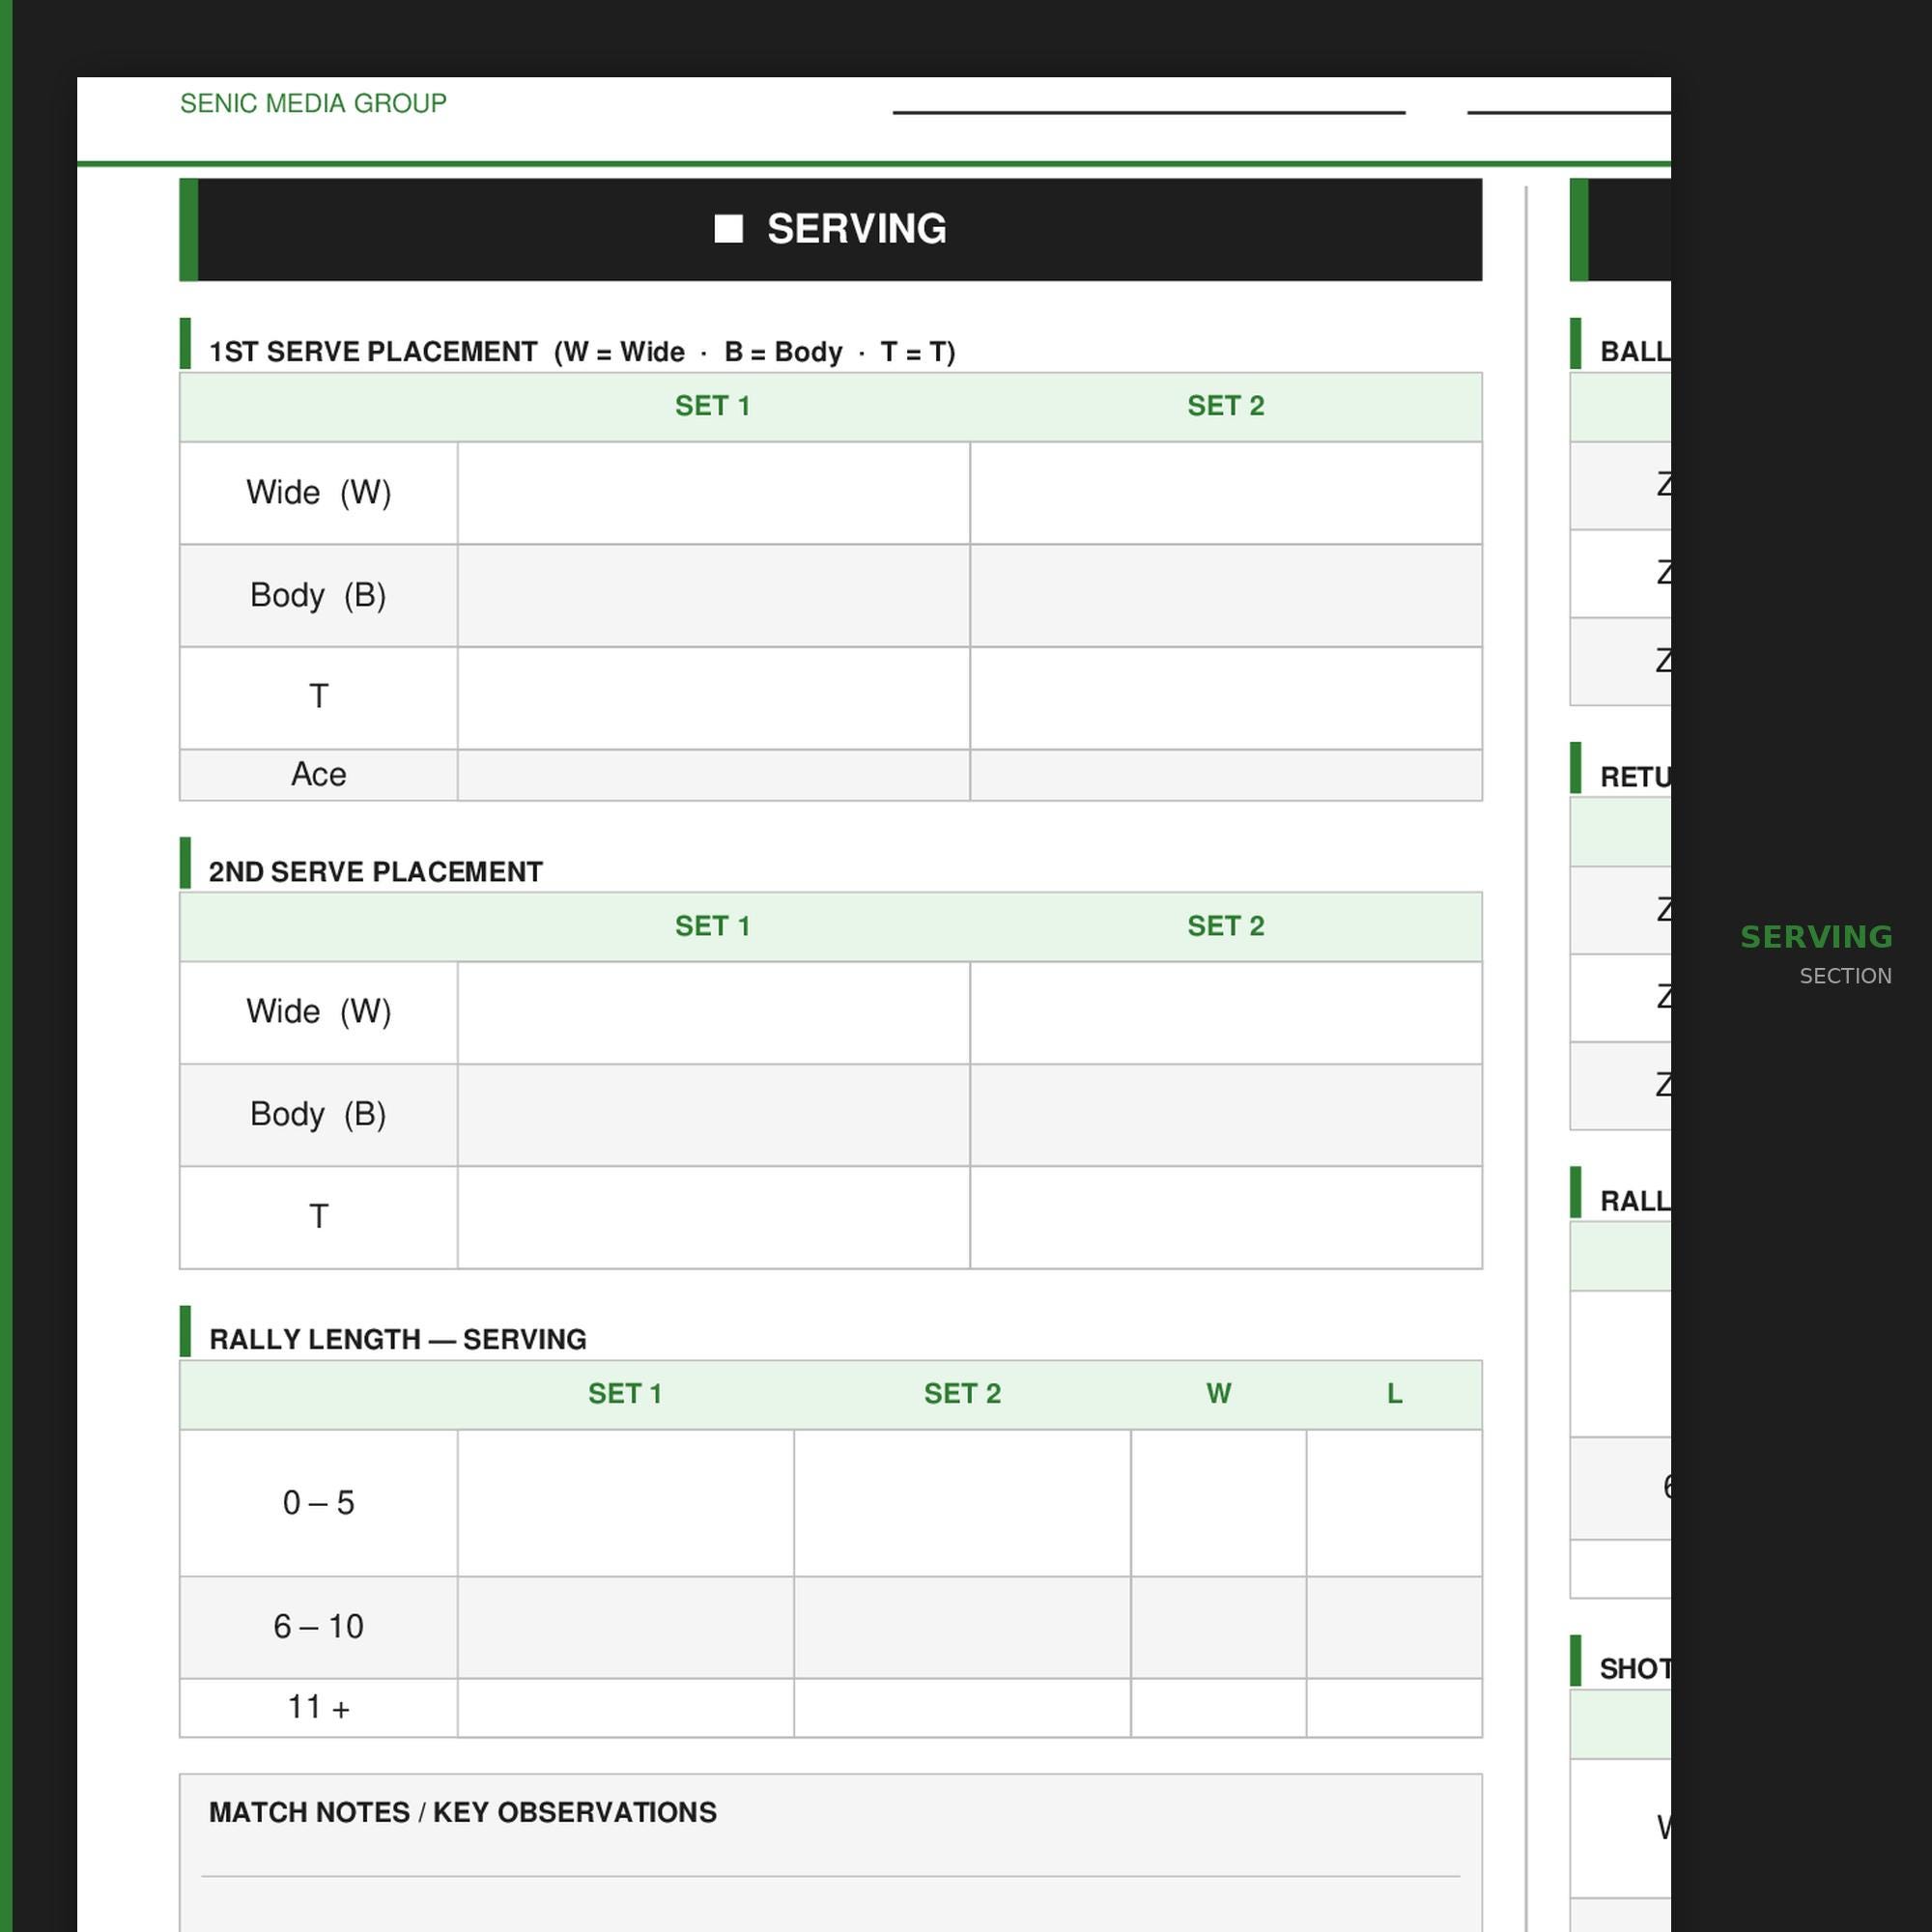
Task: Select Body (B) row label in 1st serve table
Action: coord(319,595)
